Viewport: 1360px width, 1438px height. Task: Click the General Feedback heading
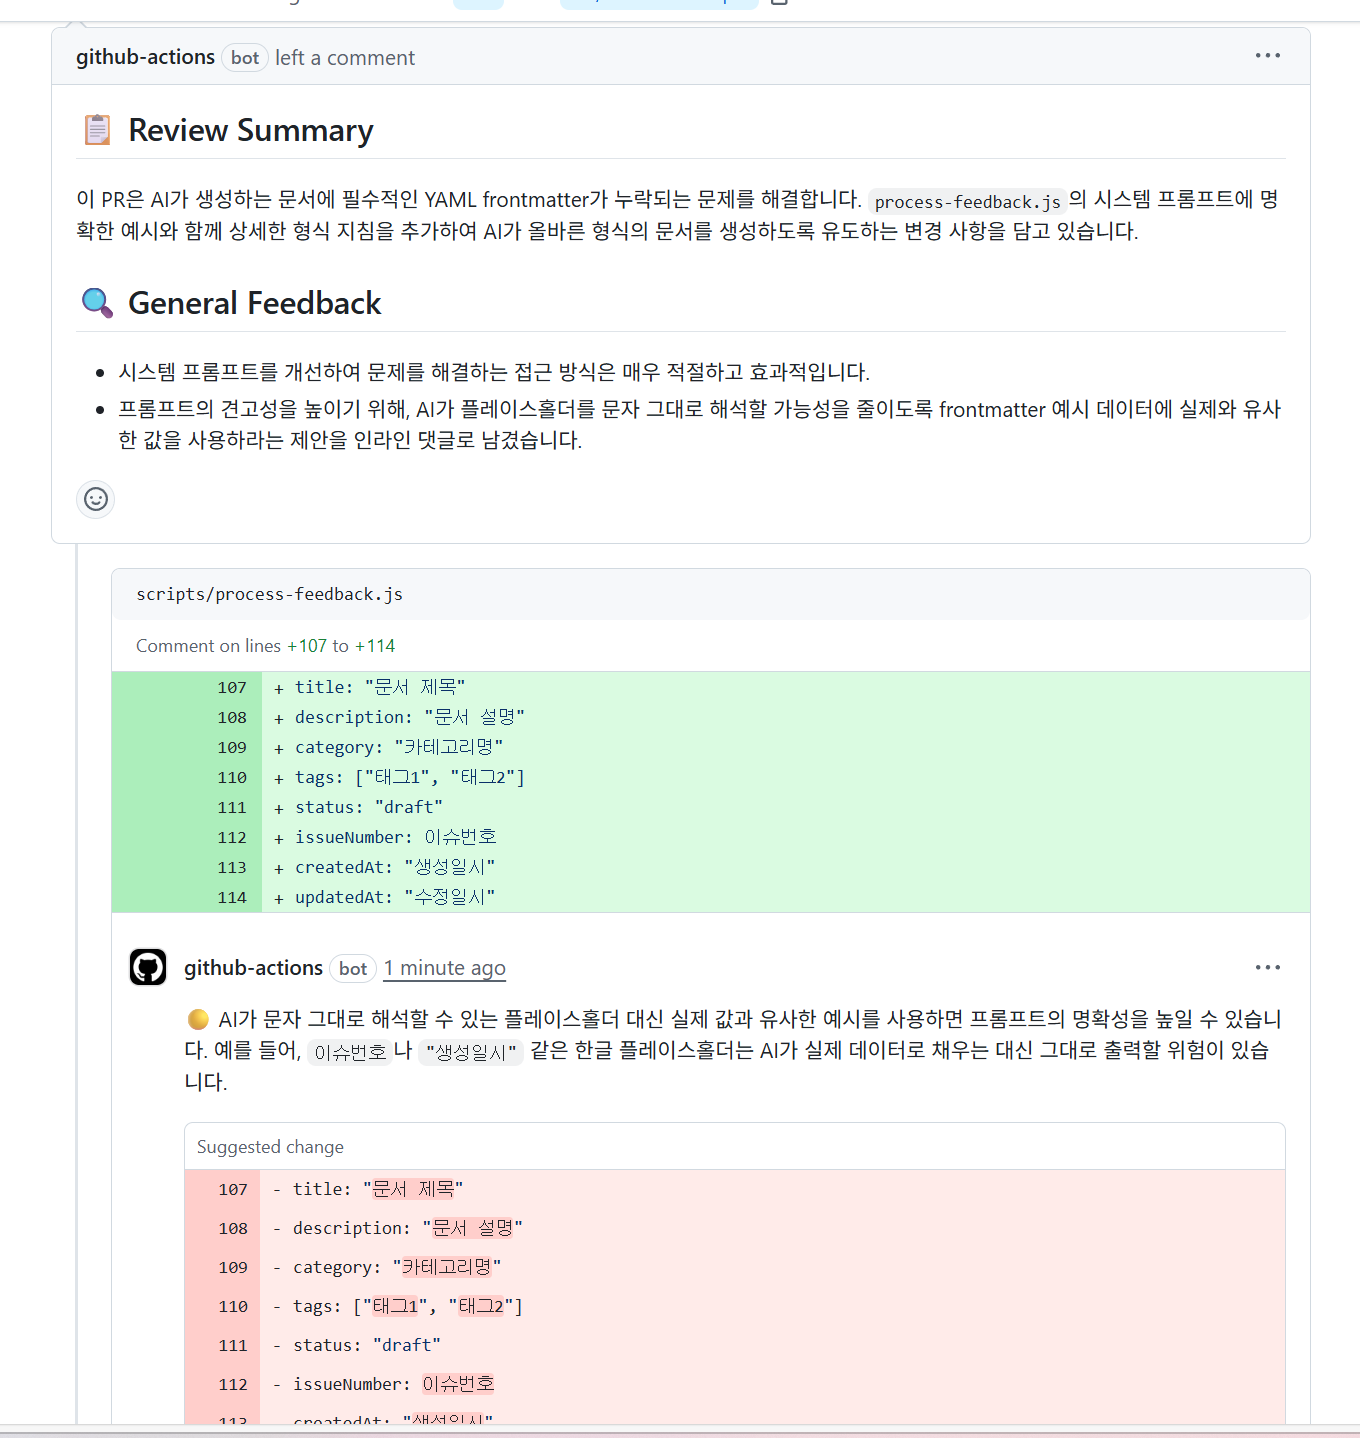(254, 303)
